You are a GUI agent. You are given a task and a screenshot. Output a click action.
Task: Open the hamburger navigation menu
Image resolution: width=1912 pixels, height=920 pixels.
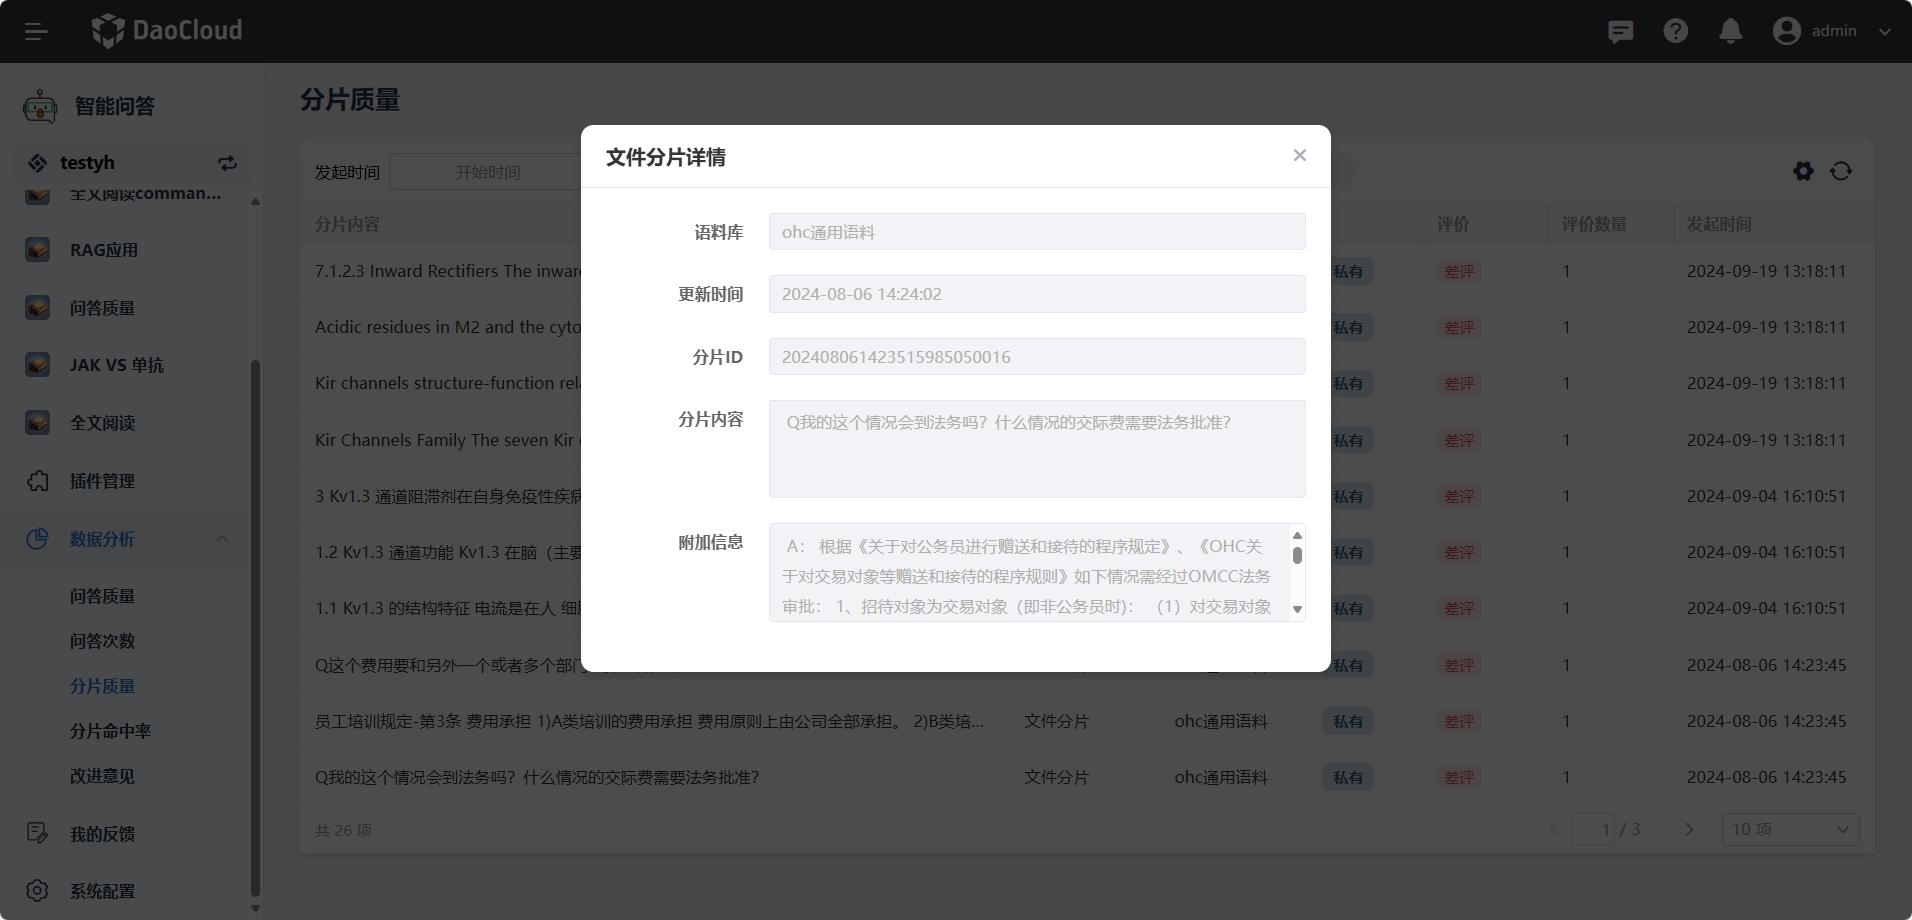(37, 31)
